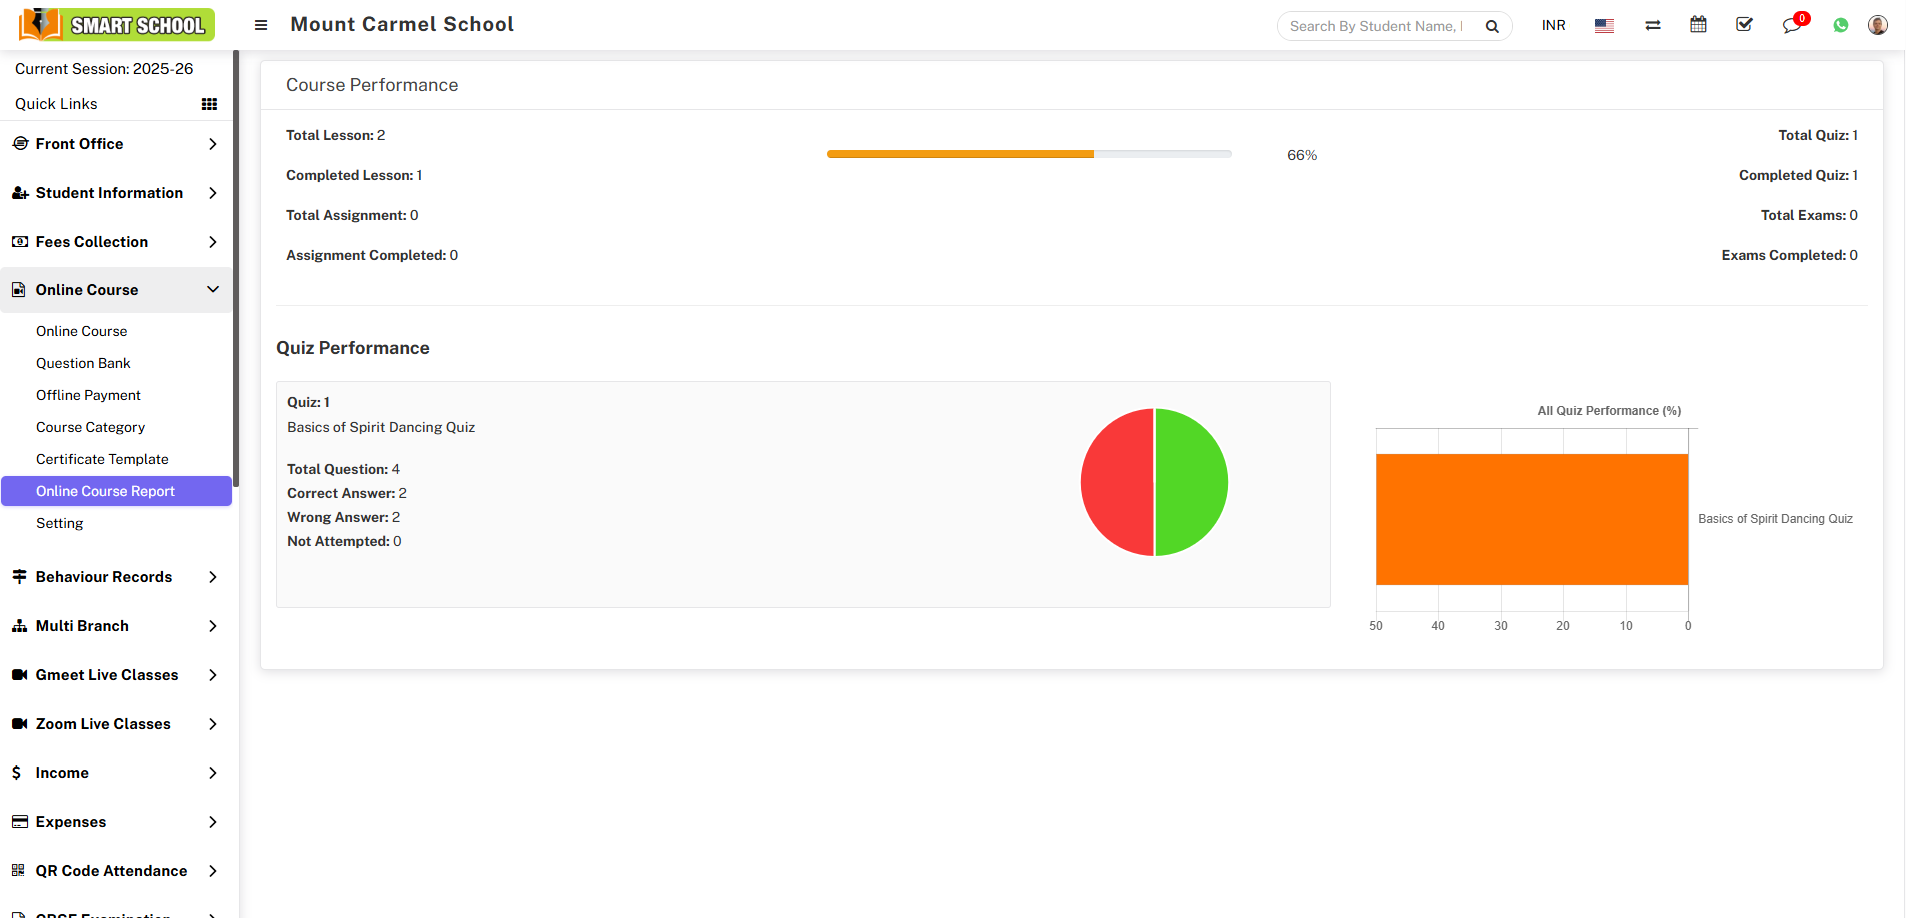This screenshot has width=1906, height=918.
Task: Open the task checklist icon
Action: 1744,25
